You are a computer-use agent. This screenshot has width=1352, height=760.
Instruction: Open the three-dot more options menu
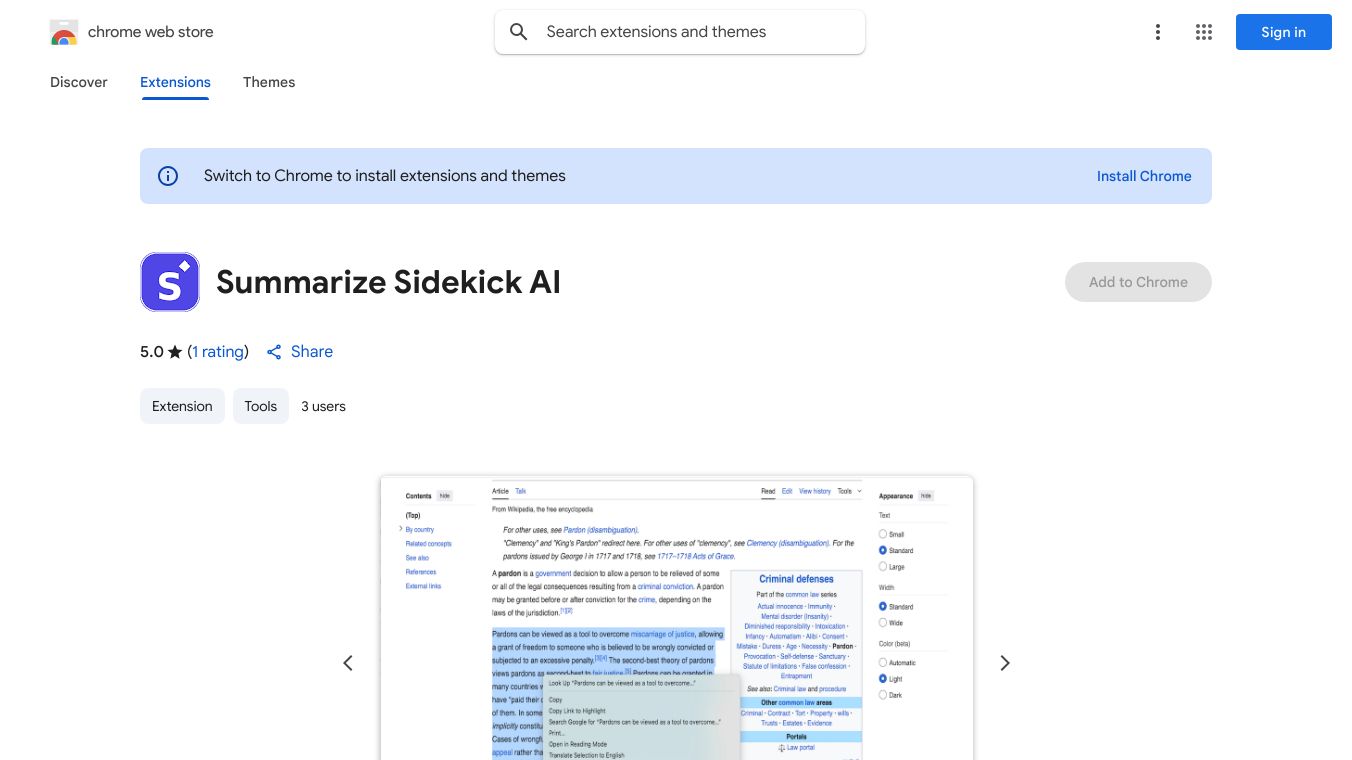click(x=1158, y=32)
